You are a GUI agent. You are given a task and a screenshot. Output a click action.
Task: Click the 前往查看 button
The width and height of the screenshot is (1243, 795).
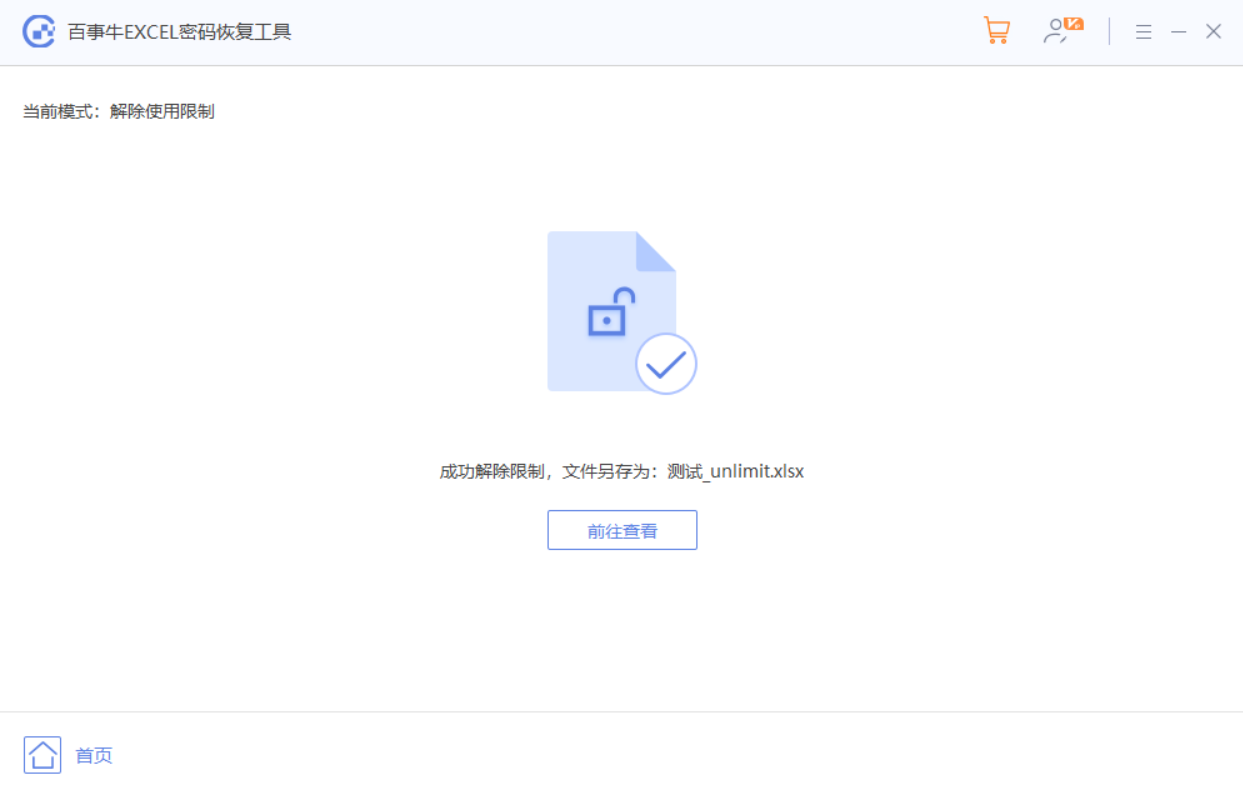coord(622,530)
